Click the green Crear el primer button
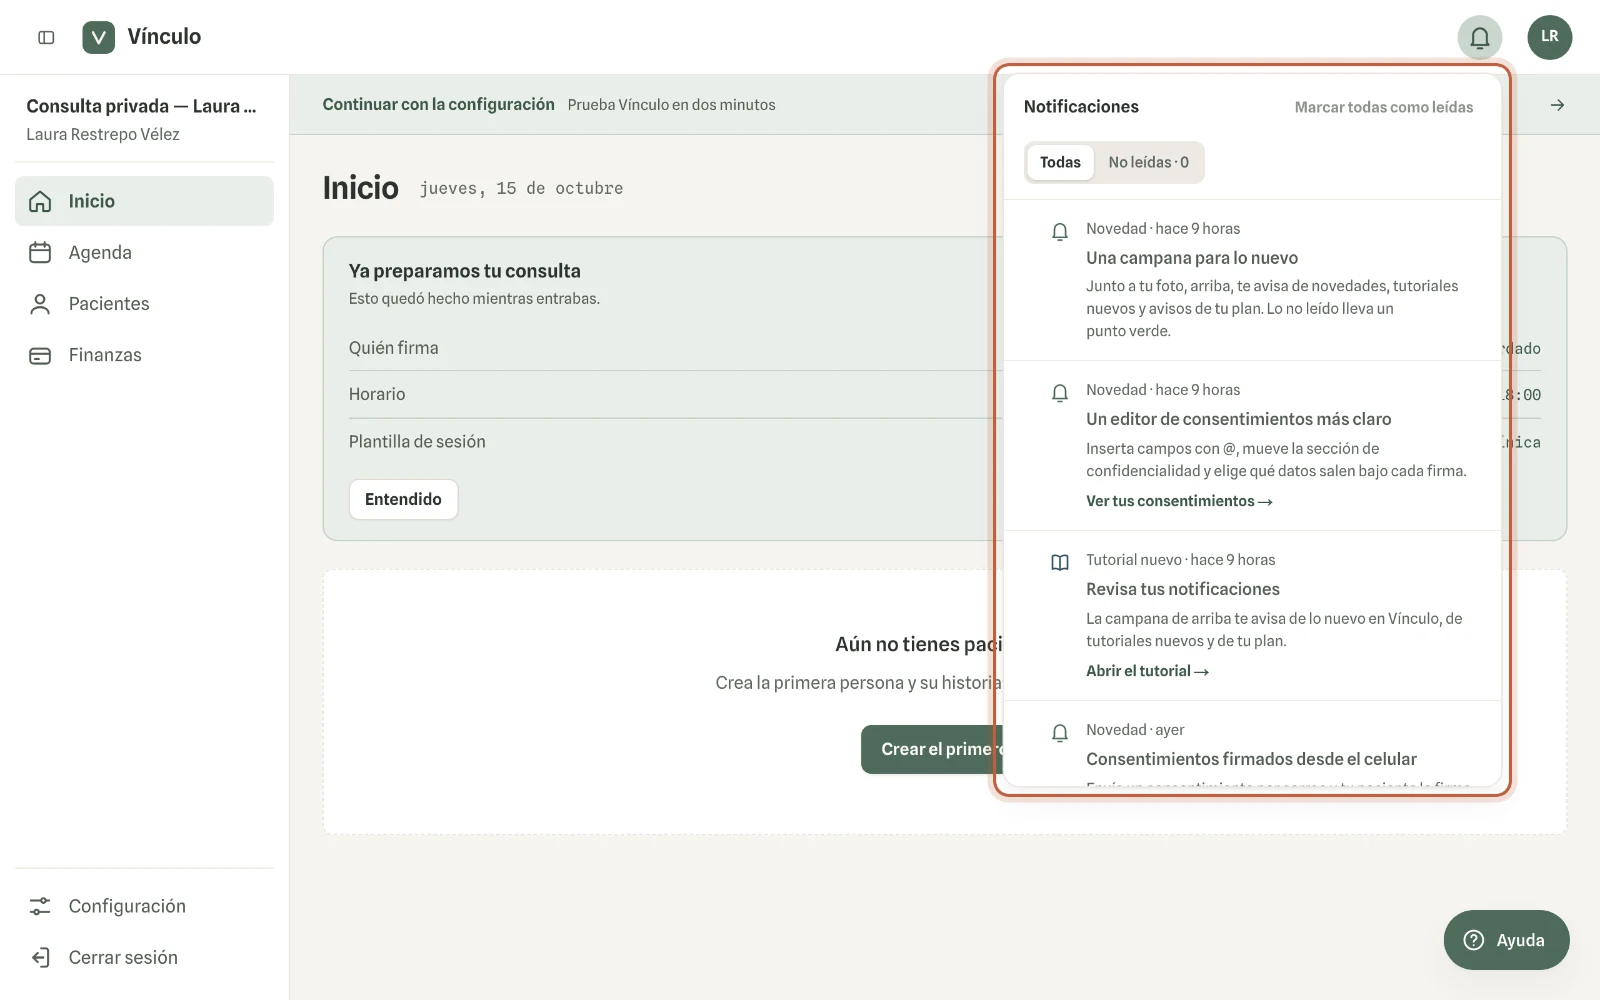Image resolution: width=1600 pixels, height=1000 pixels. tap(932, 749)
